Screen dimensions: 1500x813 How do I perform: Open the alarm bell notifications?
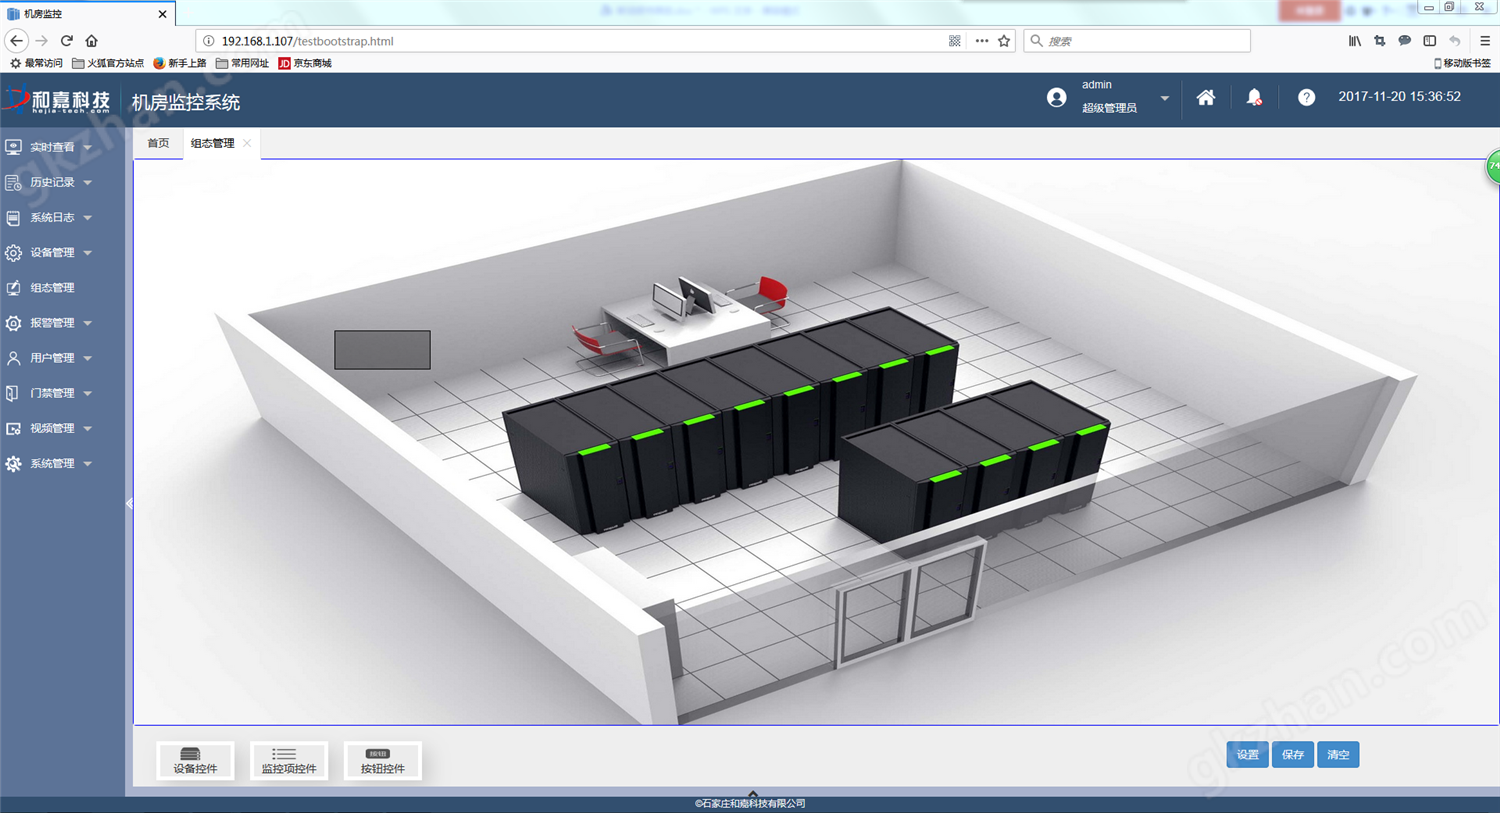(x=1254, y=97)
